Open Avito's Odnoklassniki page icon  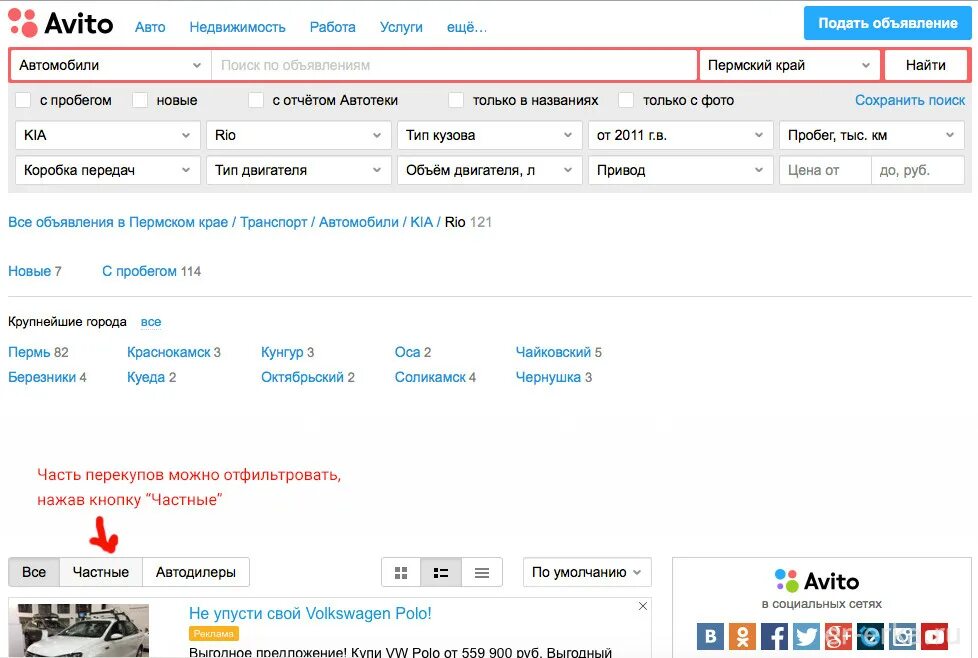(742, 637)
